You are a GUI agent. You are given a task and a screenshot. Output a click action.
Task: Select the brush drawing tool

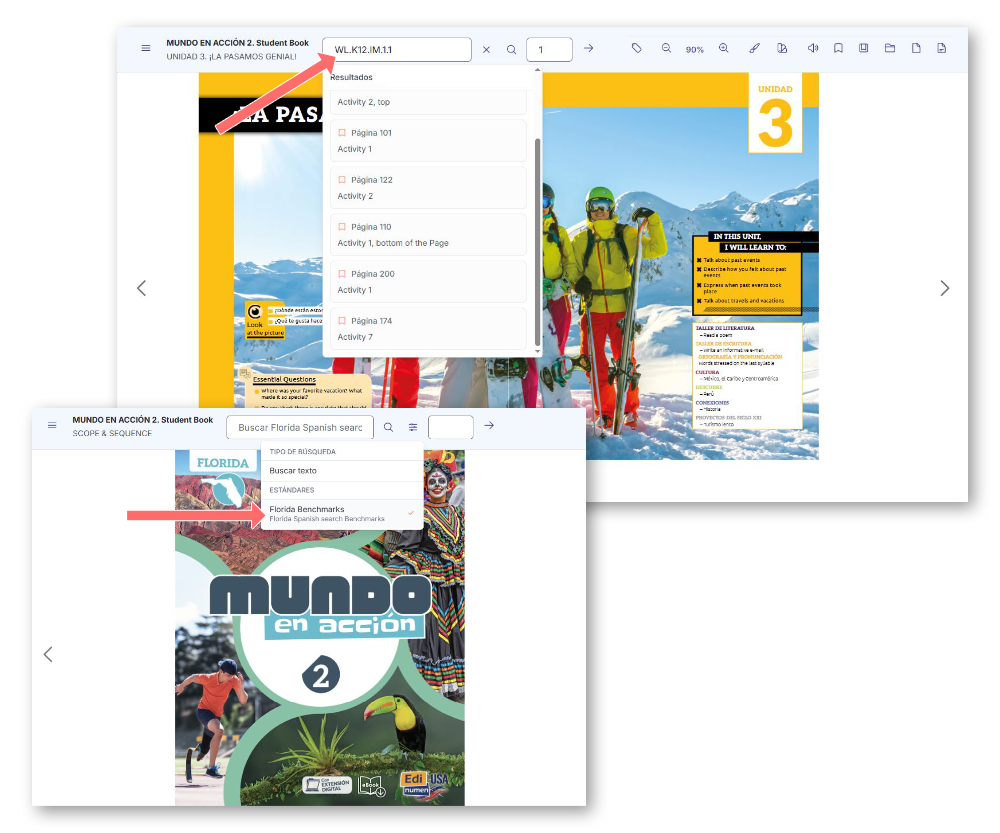[754, 48]
